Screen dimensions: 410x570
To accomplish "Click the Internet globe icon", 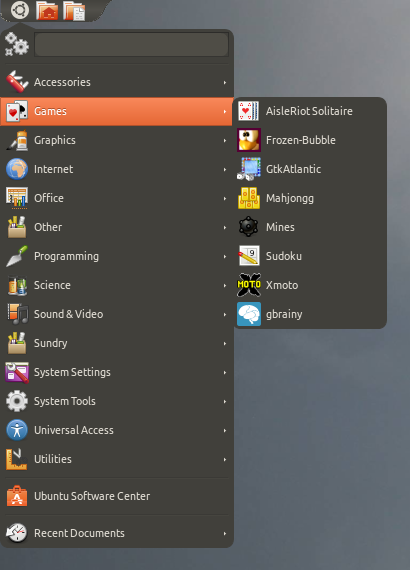I will coord(17,169).
